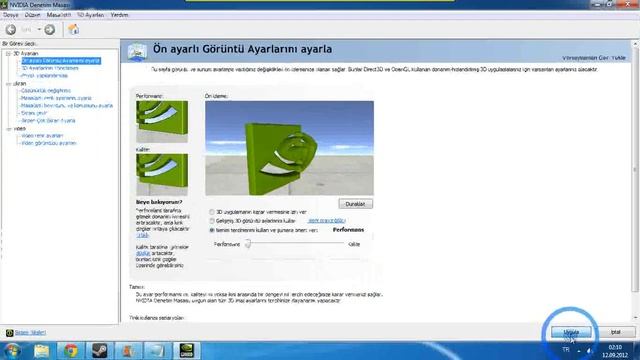Click the Uygula button

click(x=571, y=332)
